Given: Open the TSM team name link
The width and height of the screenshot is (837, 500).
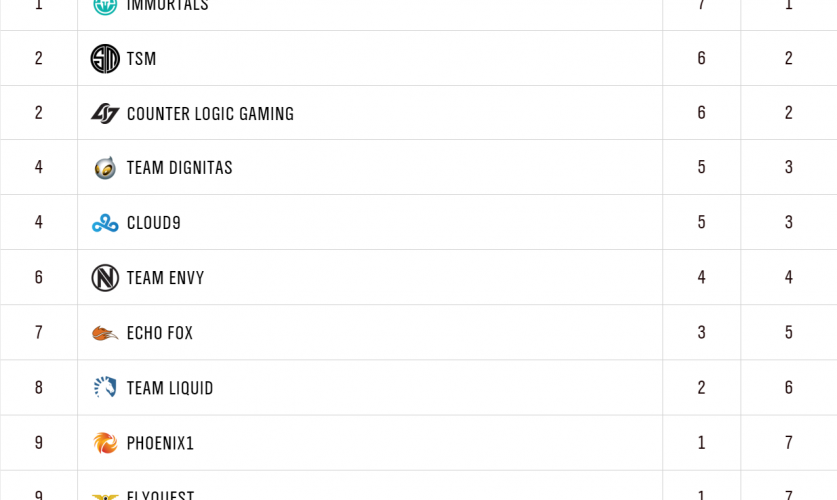Looking at the screenshot, I should click(142, 59).
